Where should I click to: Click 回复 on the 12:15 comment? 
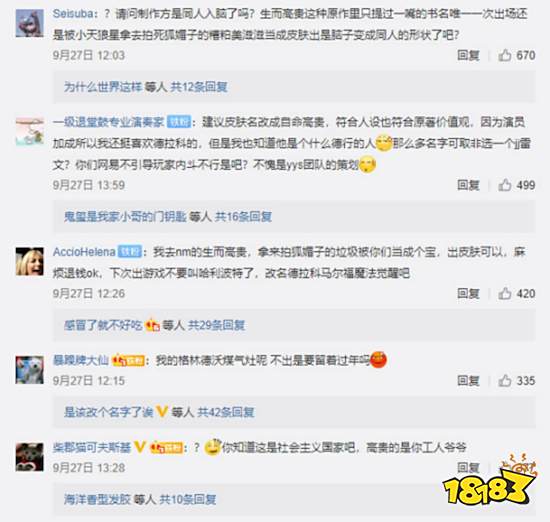pyautogui.click(x=468, y=380)
